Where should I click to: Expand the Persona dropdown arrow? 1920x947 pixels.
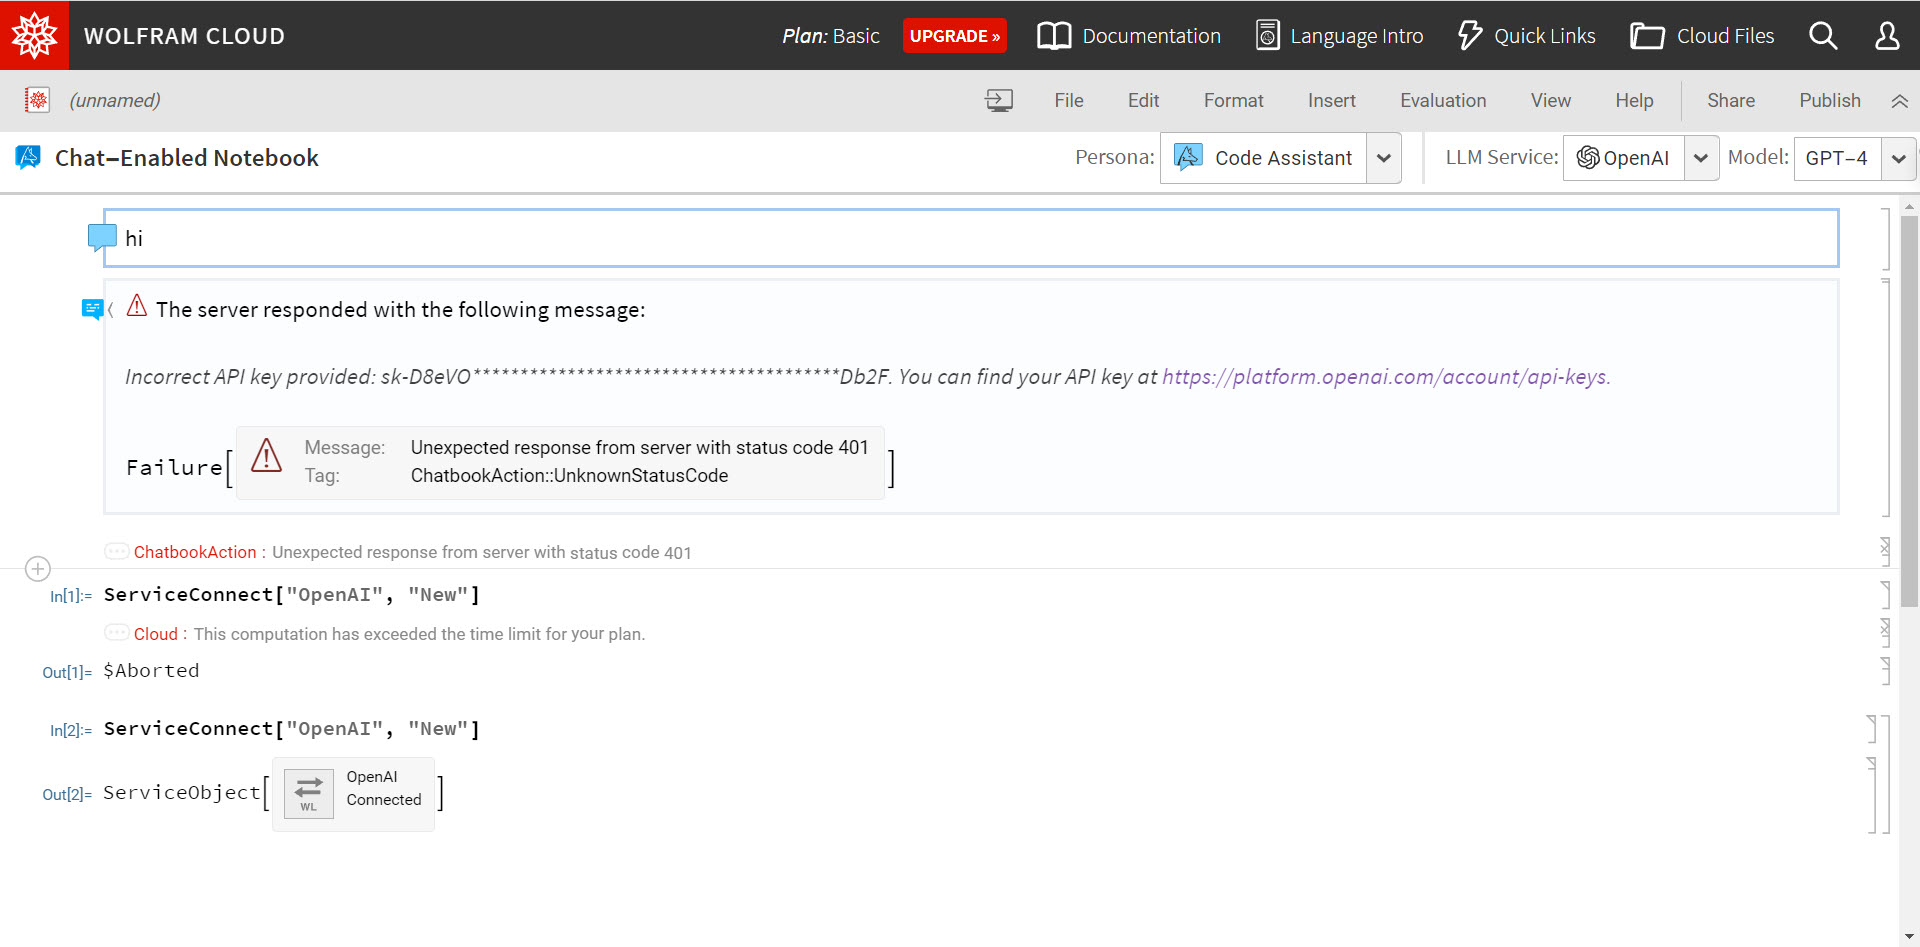point(1384,158)
